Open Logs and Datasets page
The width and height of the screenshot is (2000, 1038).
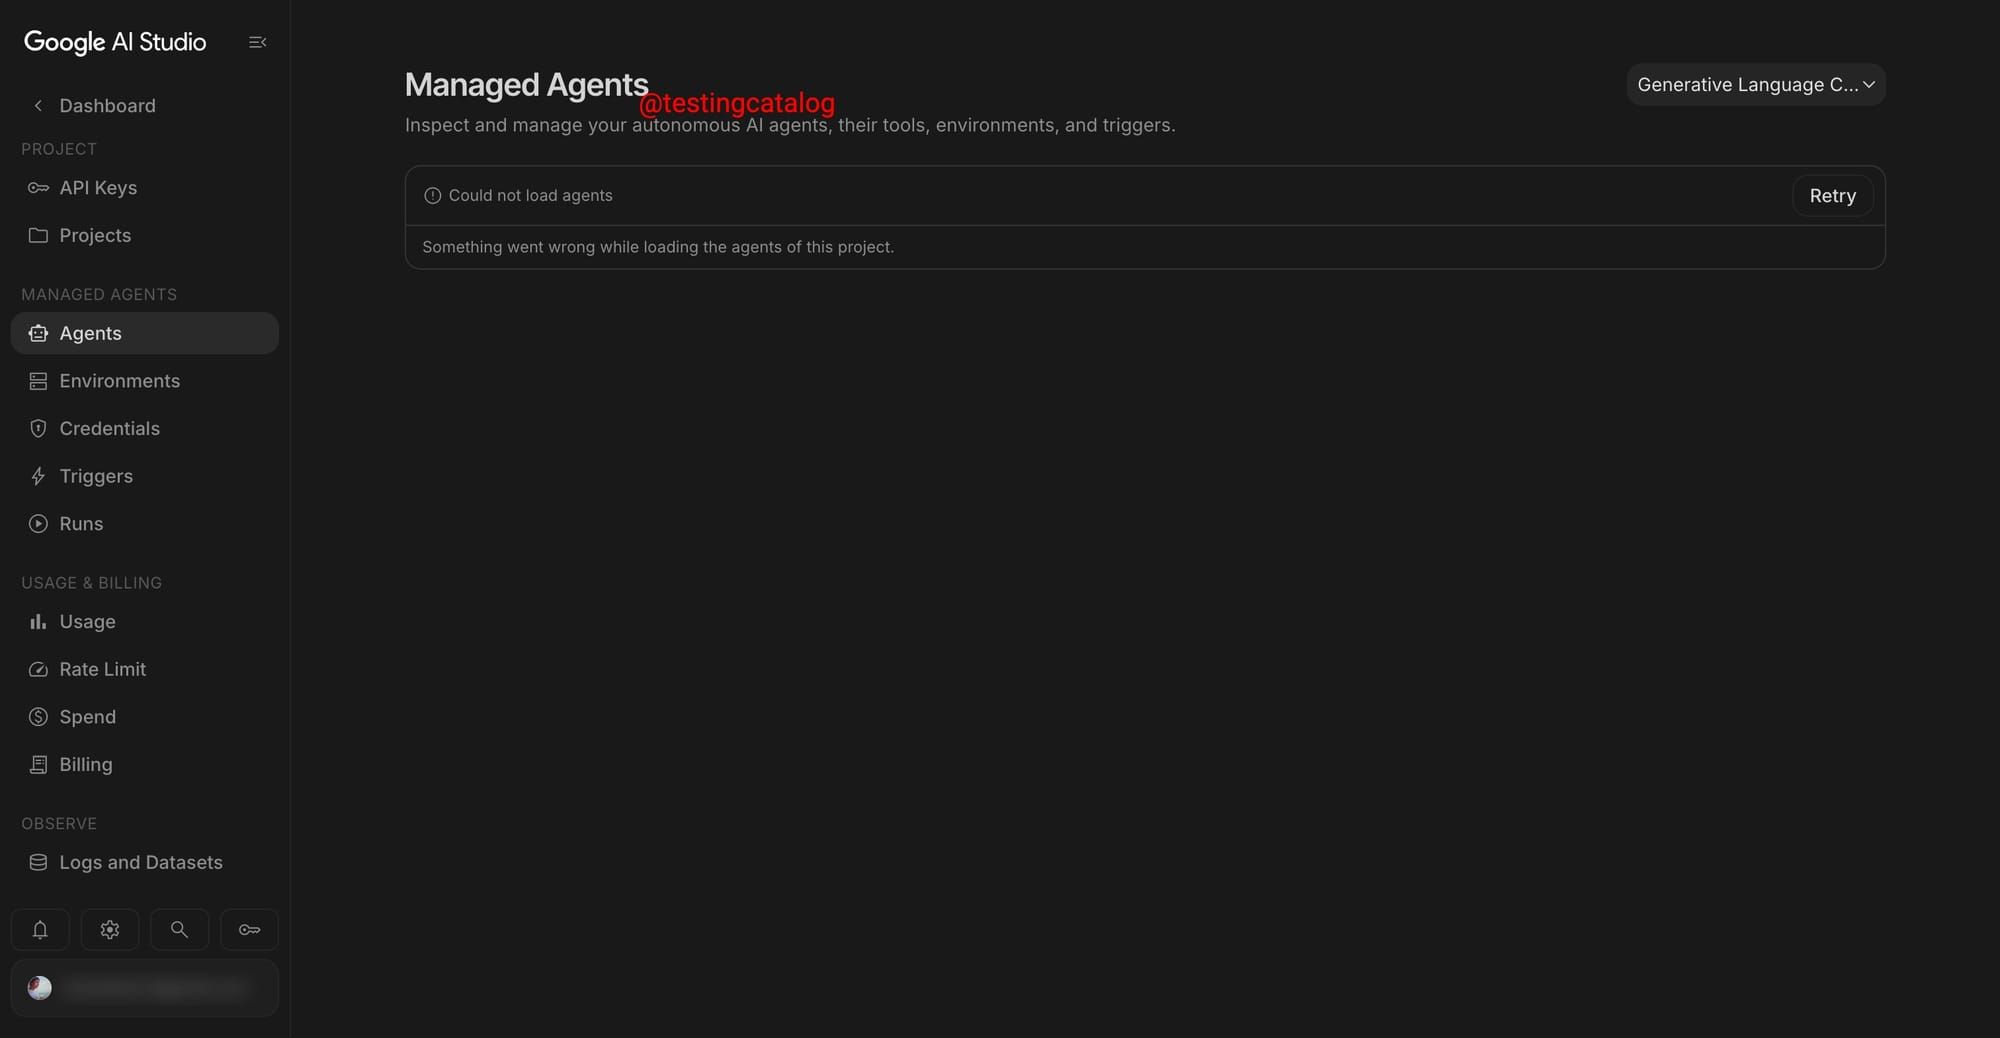[x=145, y=862]
